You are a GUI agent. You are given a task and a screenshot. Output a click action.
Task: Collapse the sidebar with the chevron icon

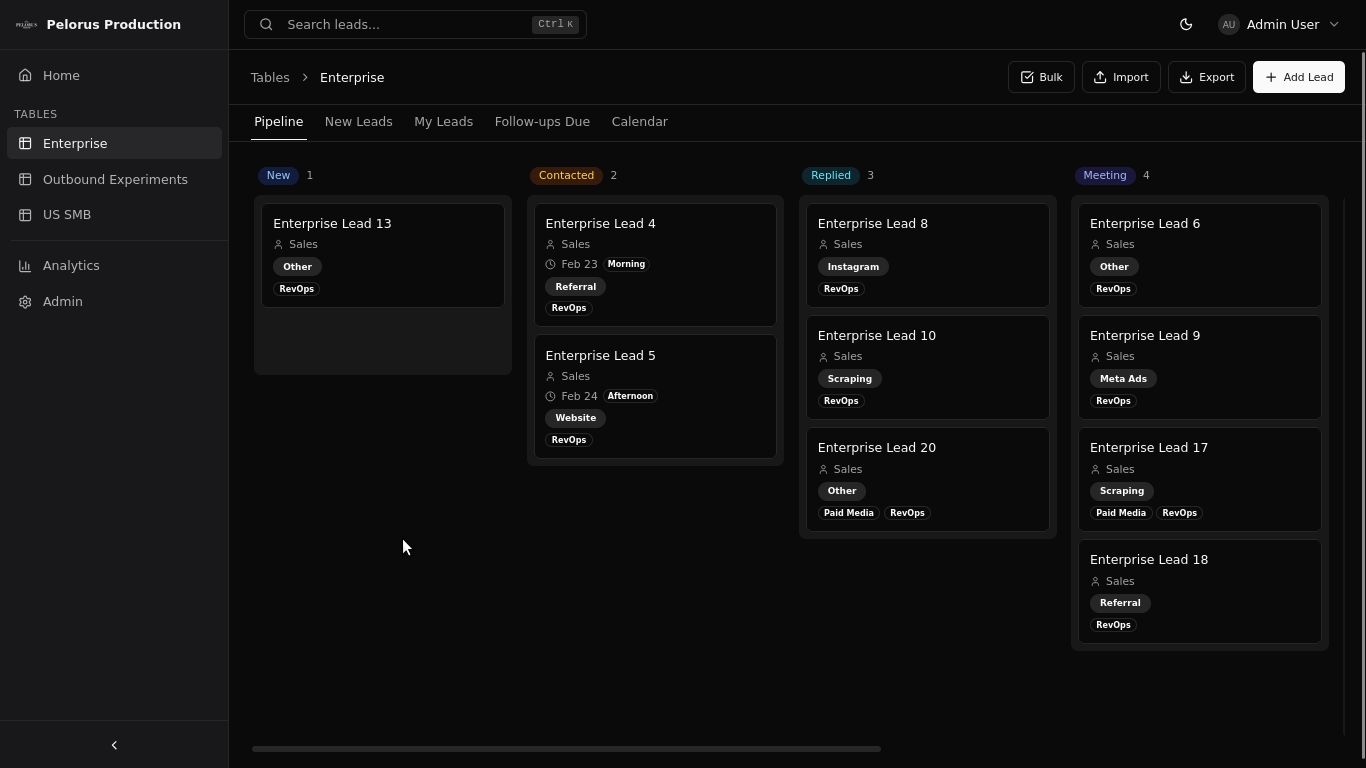(x=114, y=745)
